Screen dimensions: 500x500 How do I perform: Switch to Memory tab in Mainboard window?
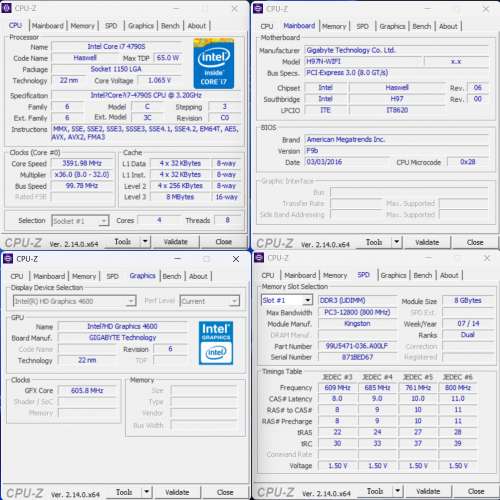point(334,26)
